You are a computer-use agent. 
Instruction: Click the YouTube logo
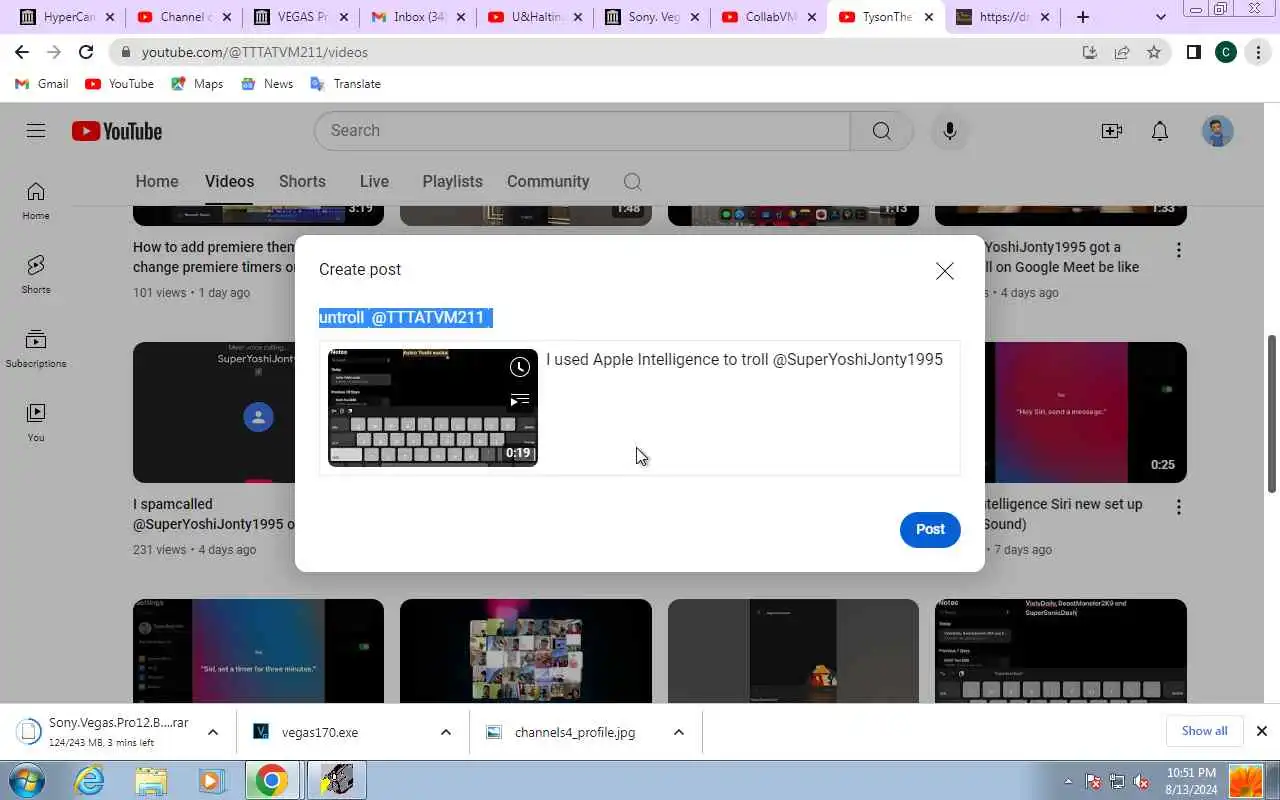pos(117,131)
